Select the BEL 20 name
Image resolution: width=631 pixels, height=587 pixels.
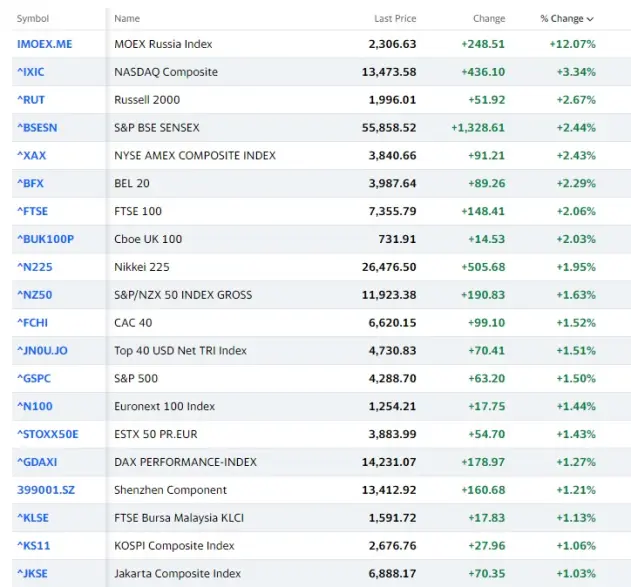click(132, 183)
